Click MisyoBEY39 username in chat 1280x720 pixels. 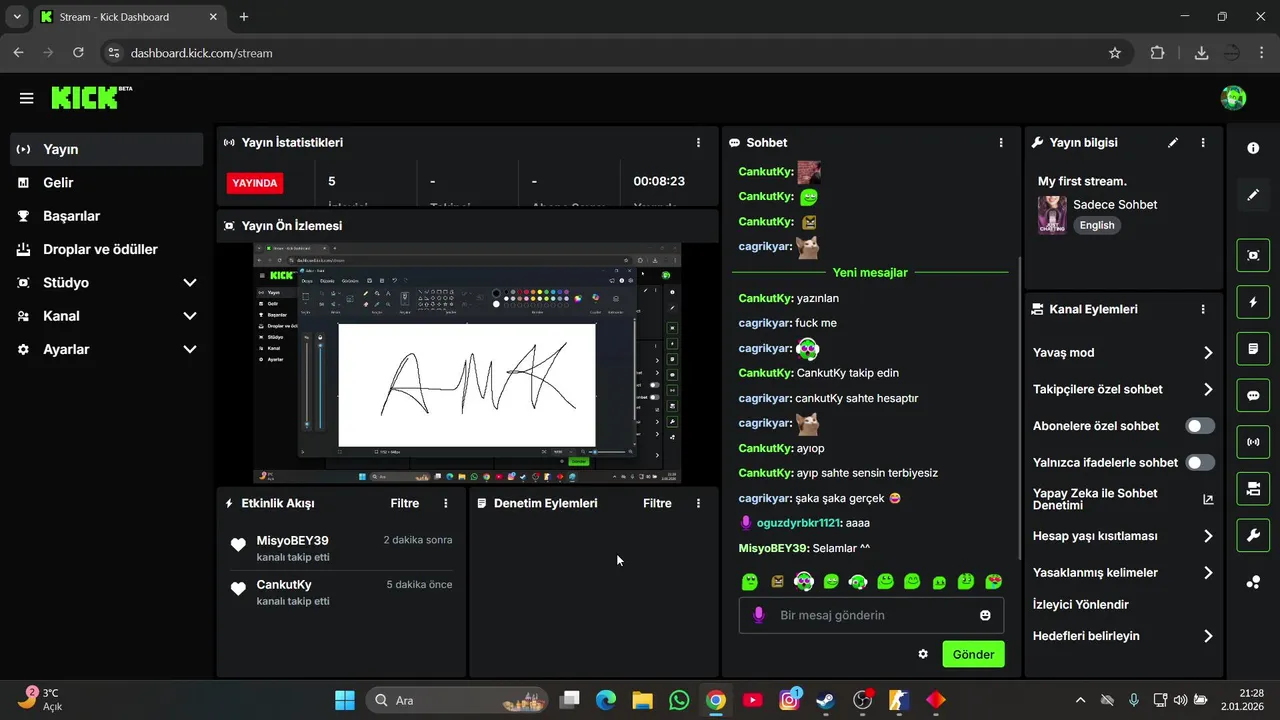(x=773, y=548)
